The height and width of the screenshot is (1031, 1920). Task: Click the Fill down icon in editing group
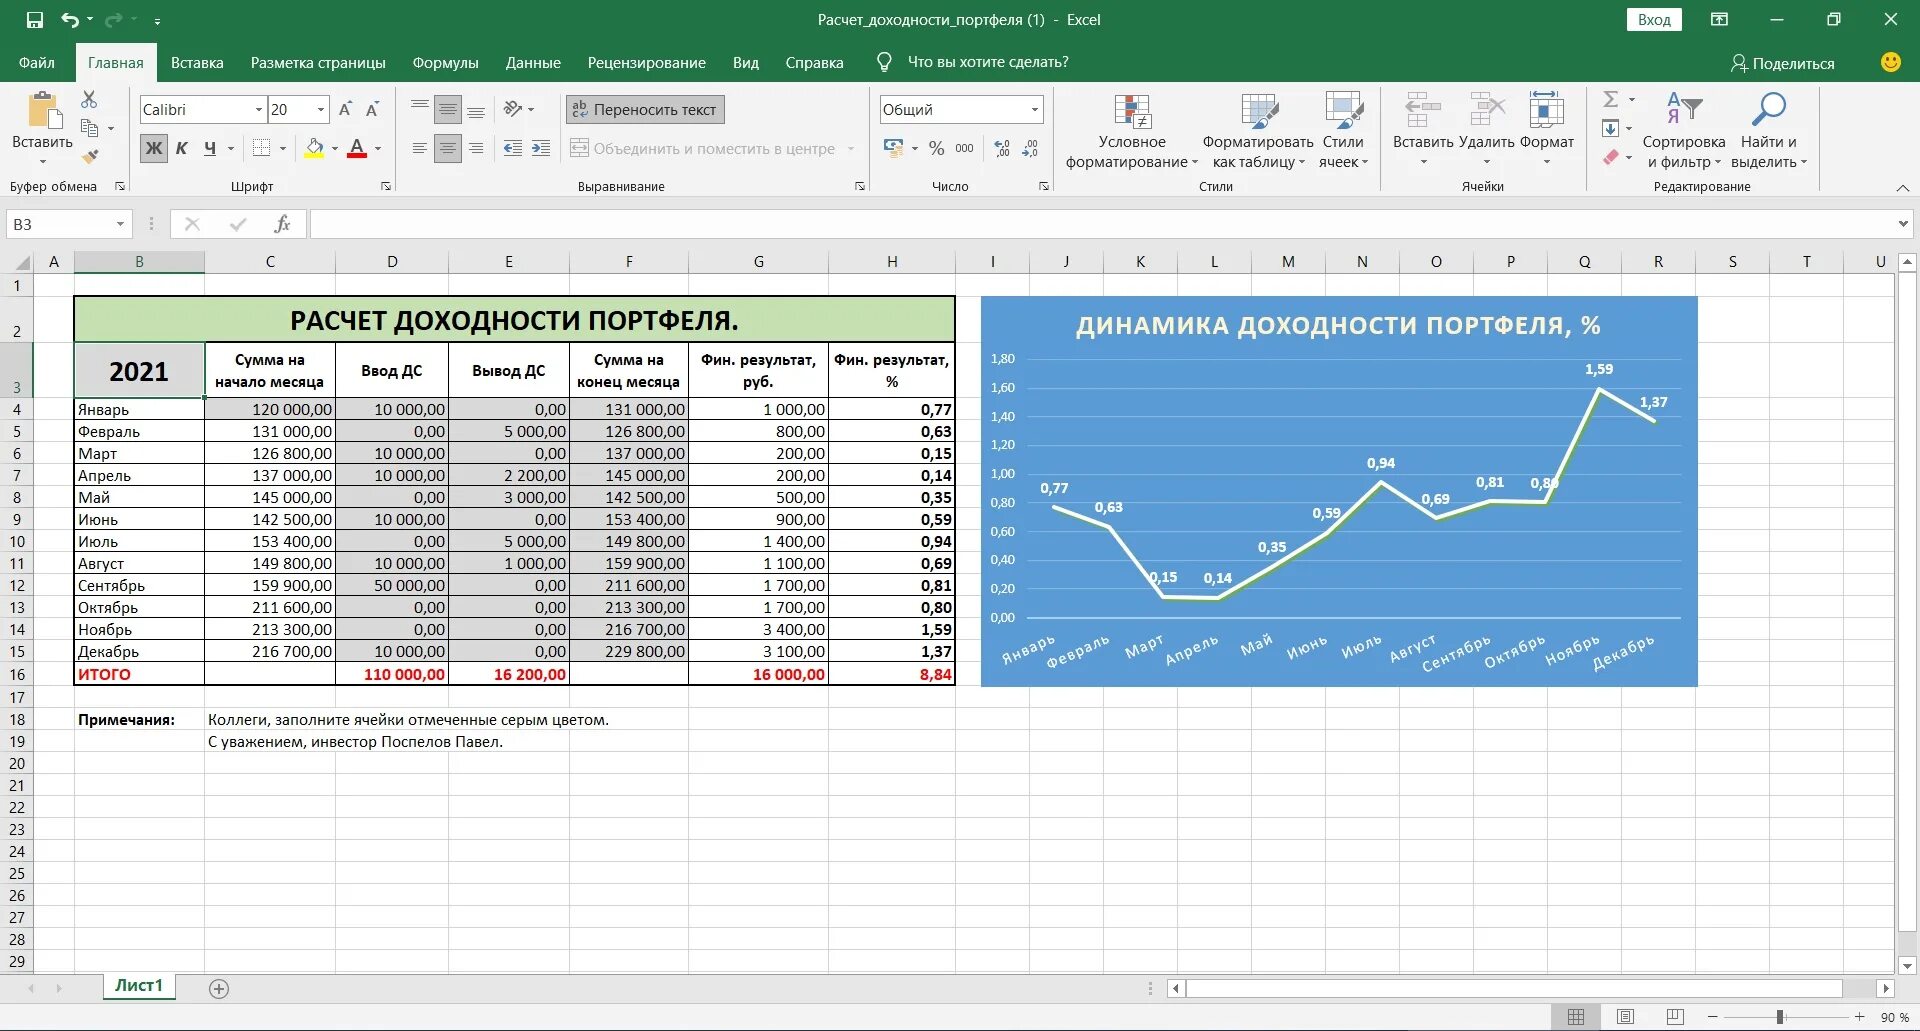(1610, 128)
